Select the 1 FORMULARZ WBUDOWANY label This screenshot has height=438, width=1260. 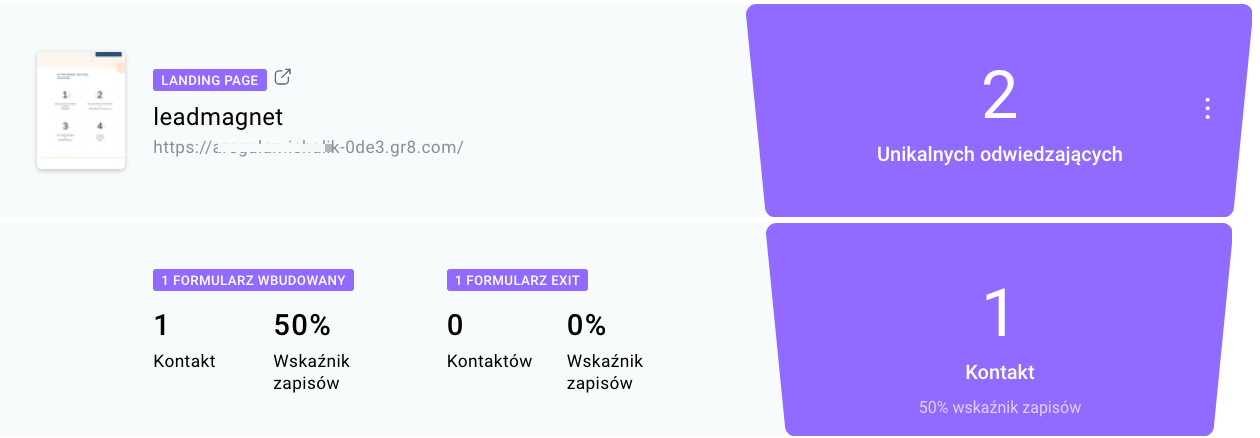click(x=253, y=280)
